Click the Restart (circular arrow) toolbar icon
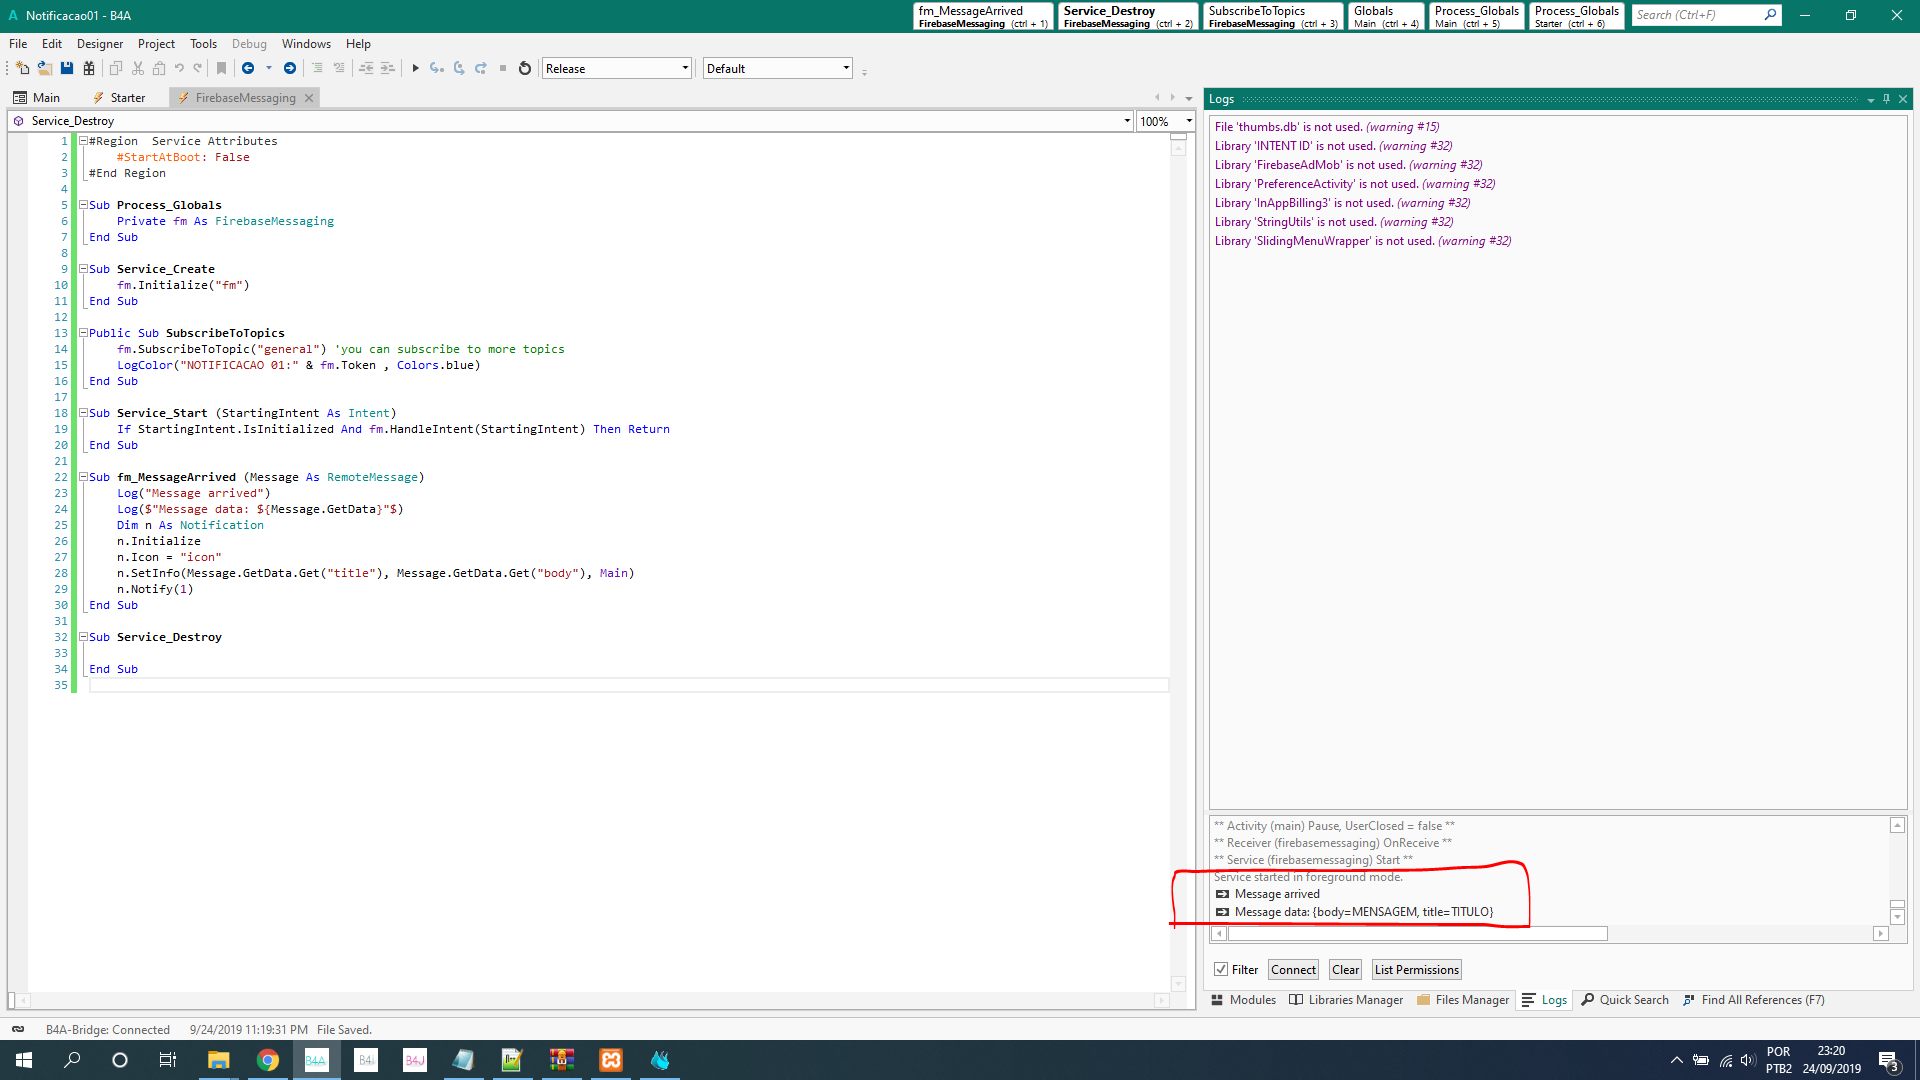Screen dimensions: 1920x1080 point(524,68)
